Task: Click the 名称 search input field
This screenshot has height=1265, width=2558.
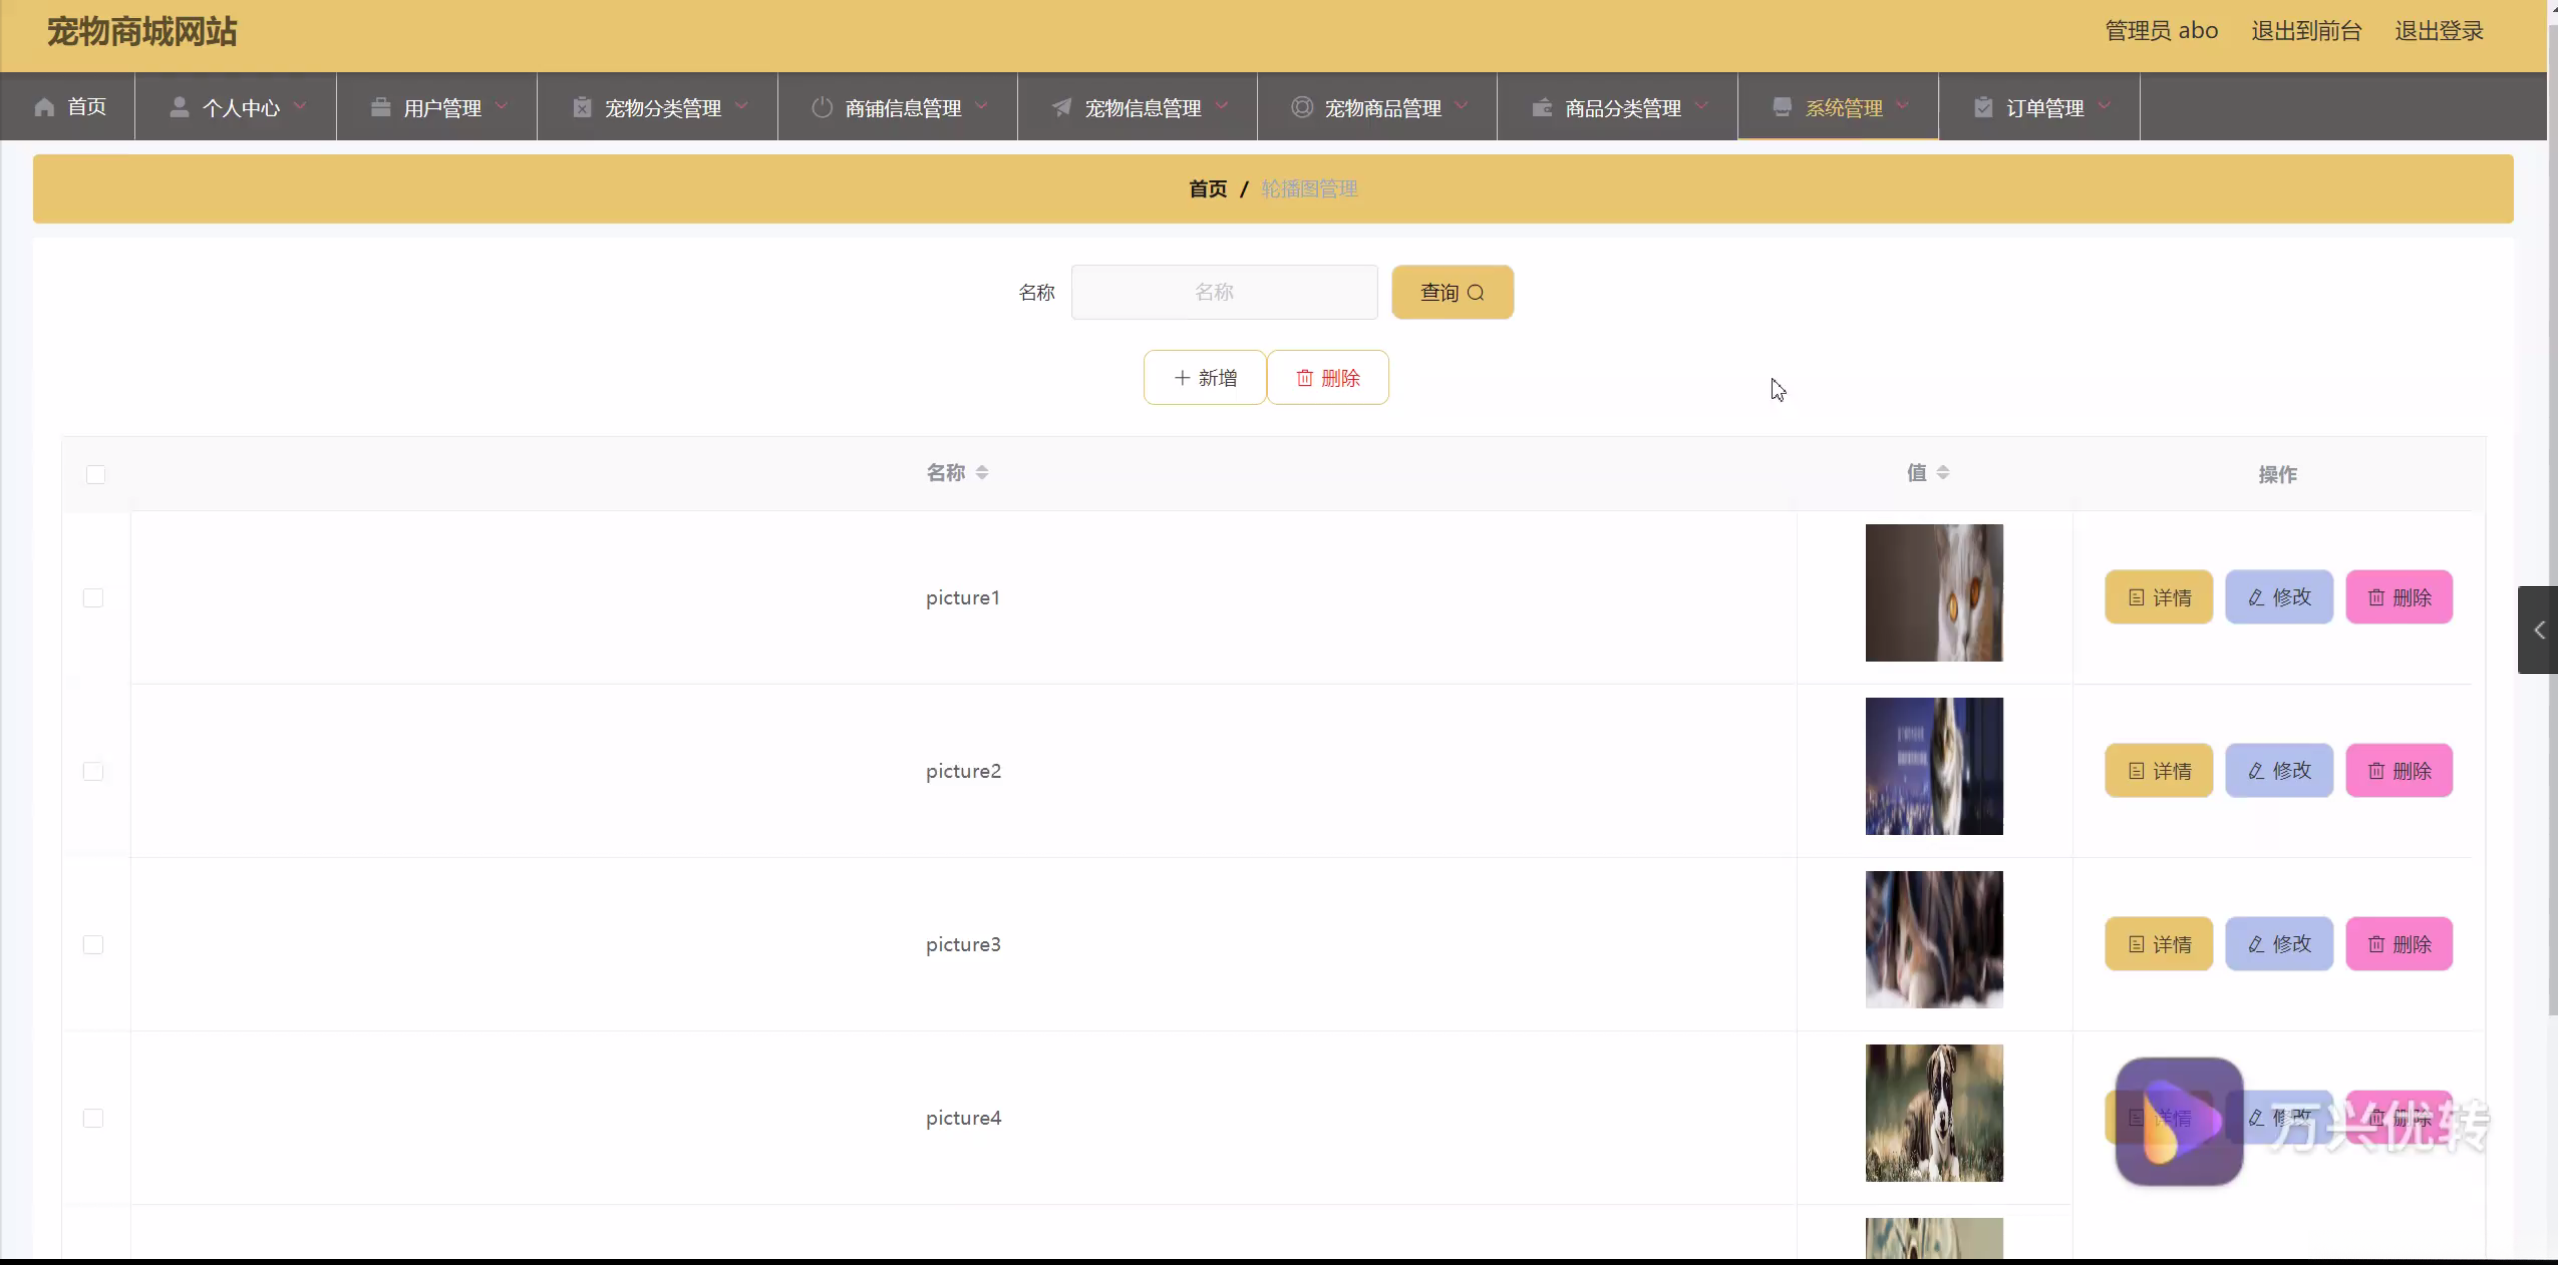Action: click(x=1223, y=293)
